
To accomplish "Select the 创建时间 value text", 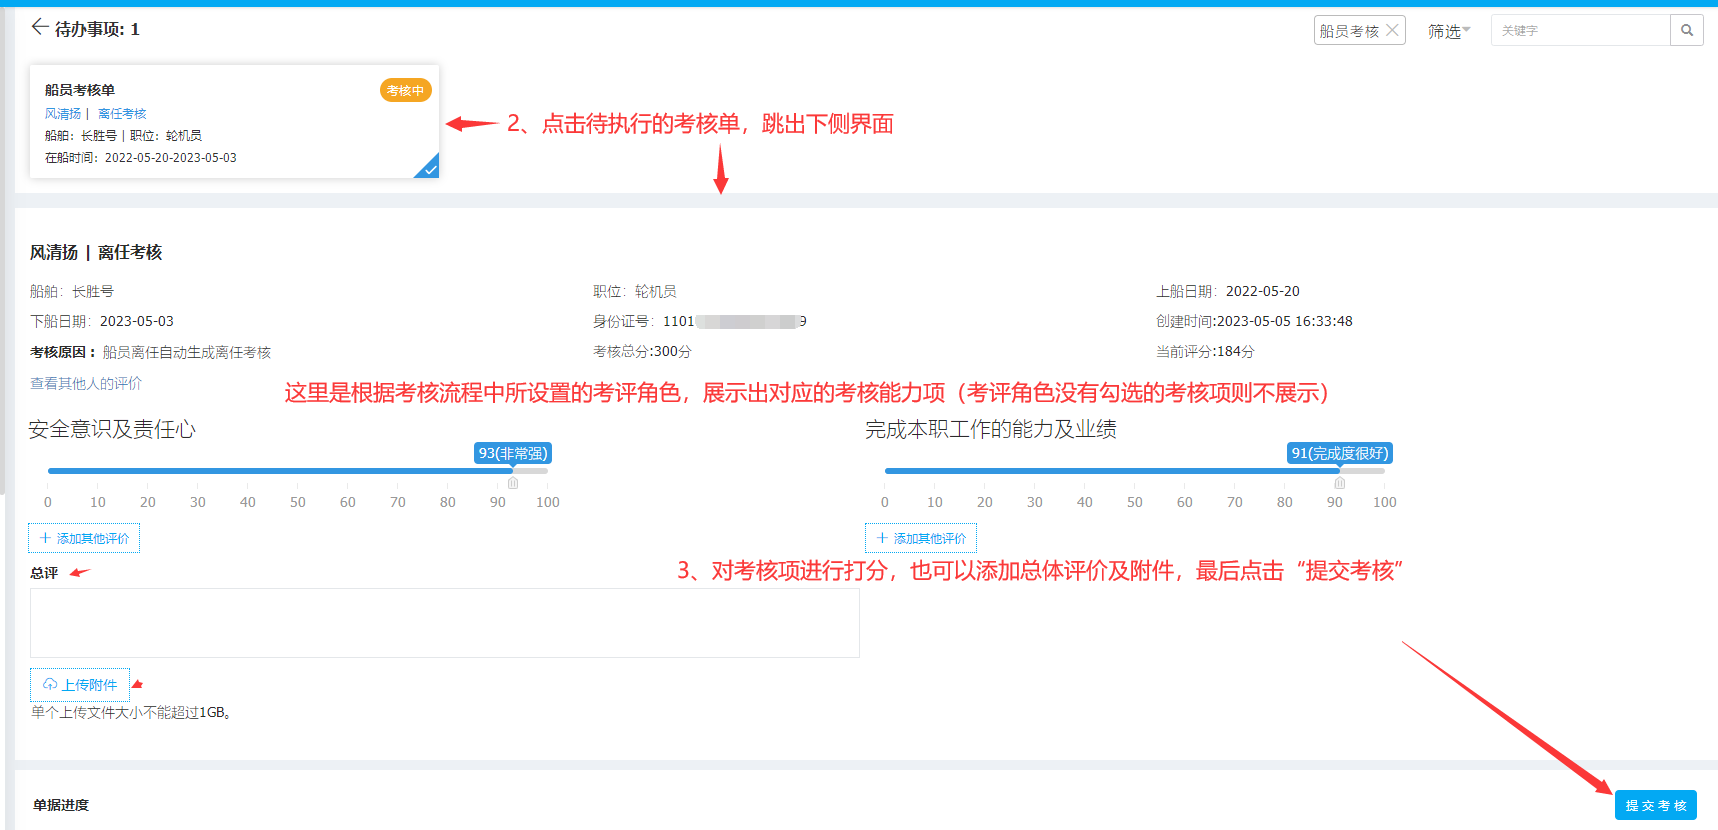I will (1284, 321).
